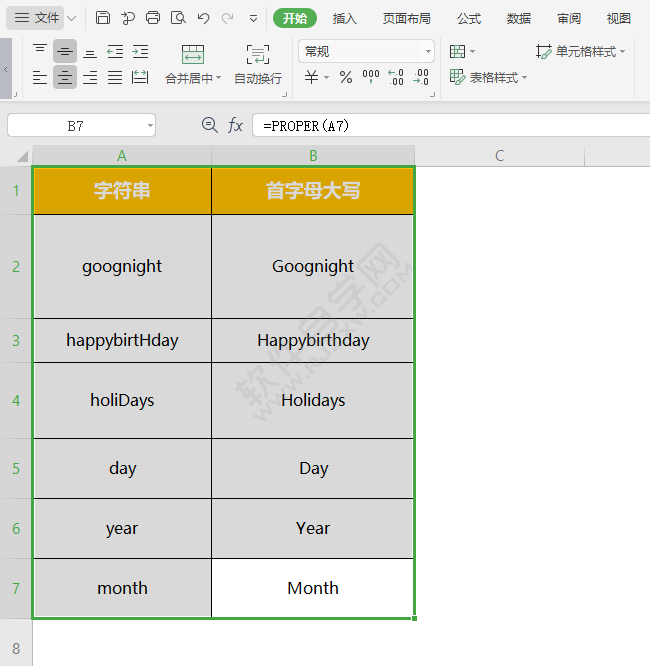Toggle center horizontal alignment

click(65, 78)
